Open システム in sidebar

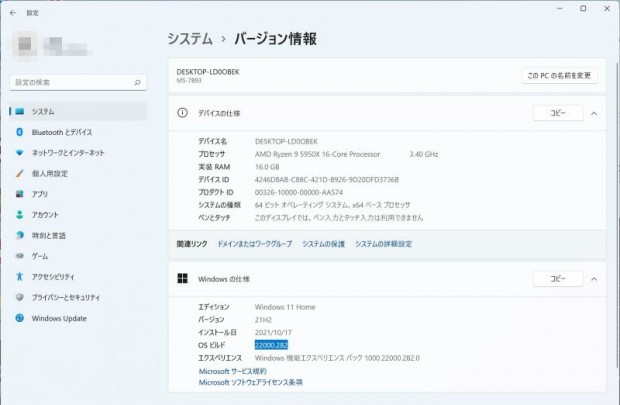tap(78, 112)
